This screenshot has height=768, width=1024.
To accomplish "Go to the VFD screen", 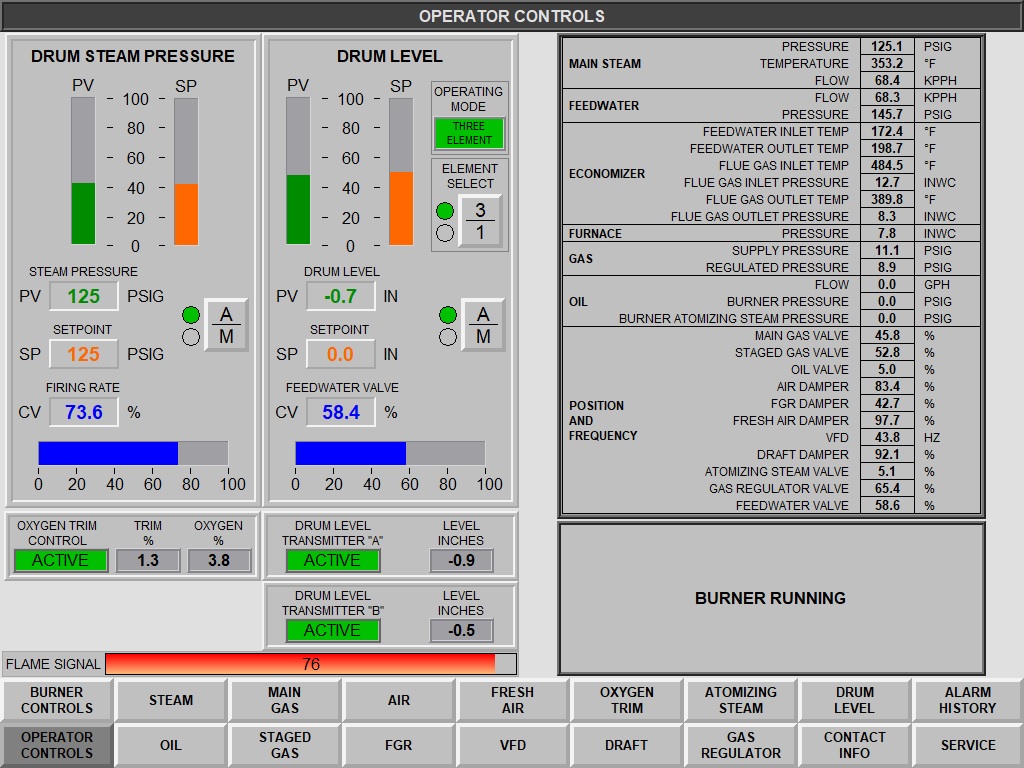I will (x=513, y=745).
